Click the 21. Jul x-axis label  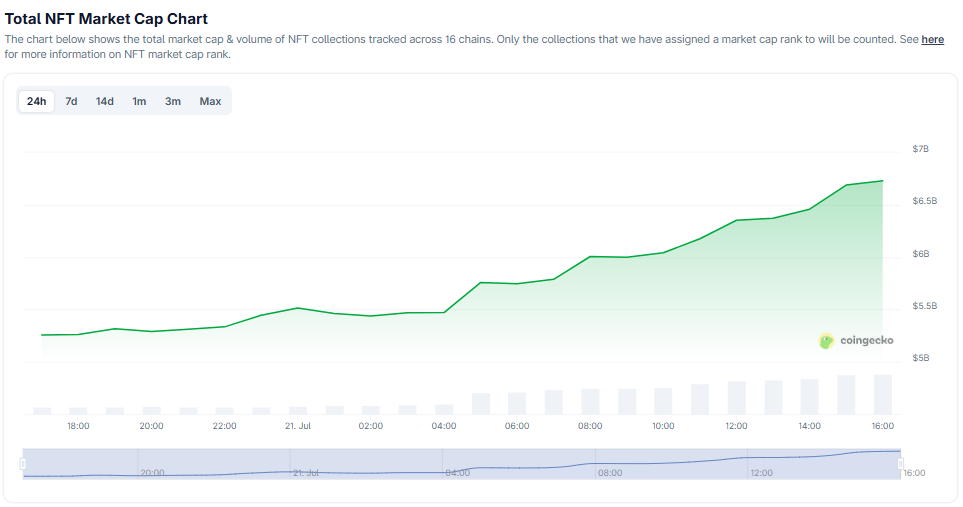tap(298, 426)
